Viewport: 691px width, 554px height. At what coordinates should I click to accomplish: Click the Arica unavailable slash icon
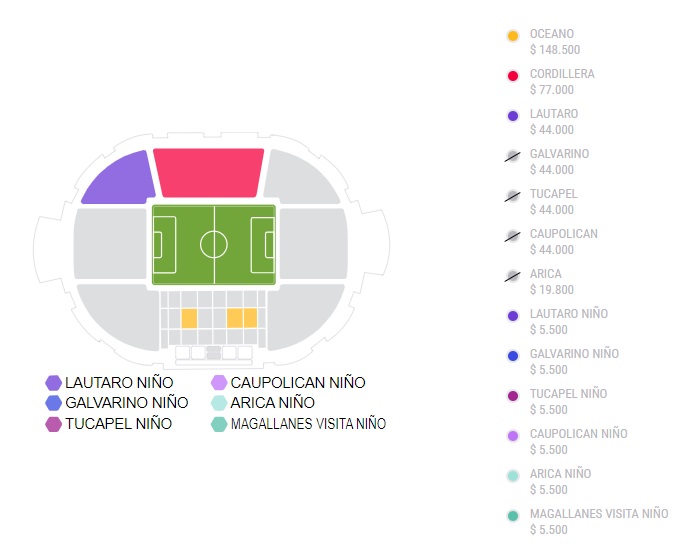point(513,276)
